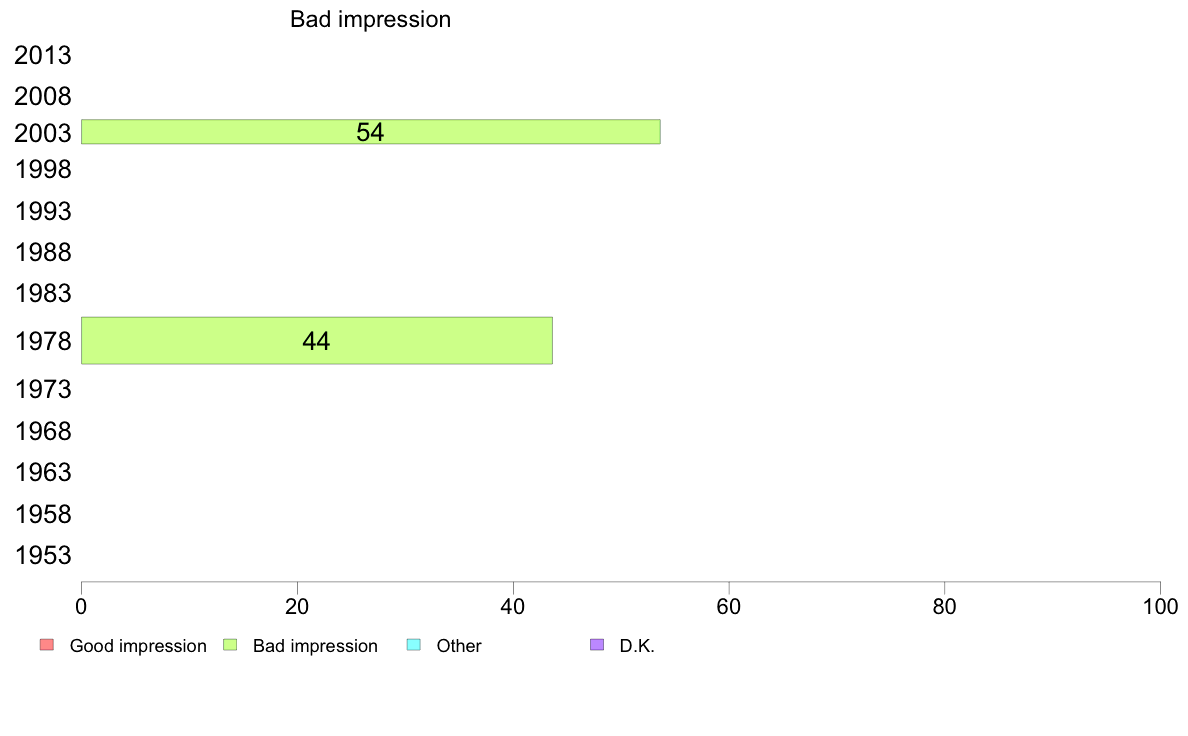The height and width of the screenshot is (736, 1188).
Task: Click the 1988 year label
Action: [43, 252]
